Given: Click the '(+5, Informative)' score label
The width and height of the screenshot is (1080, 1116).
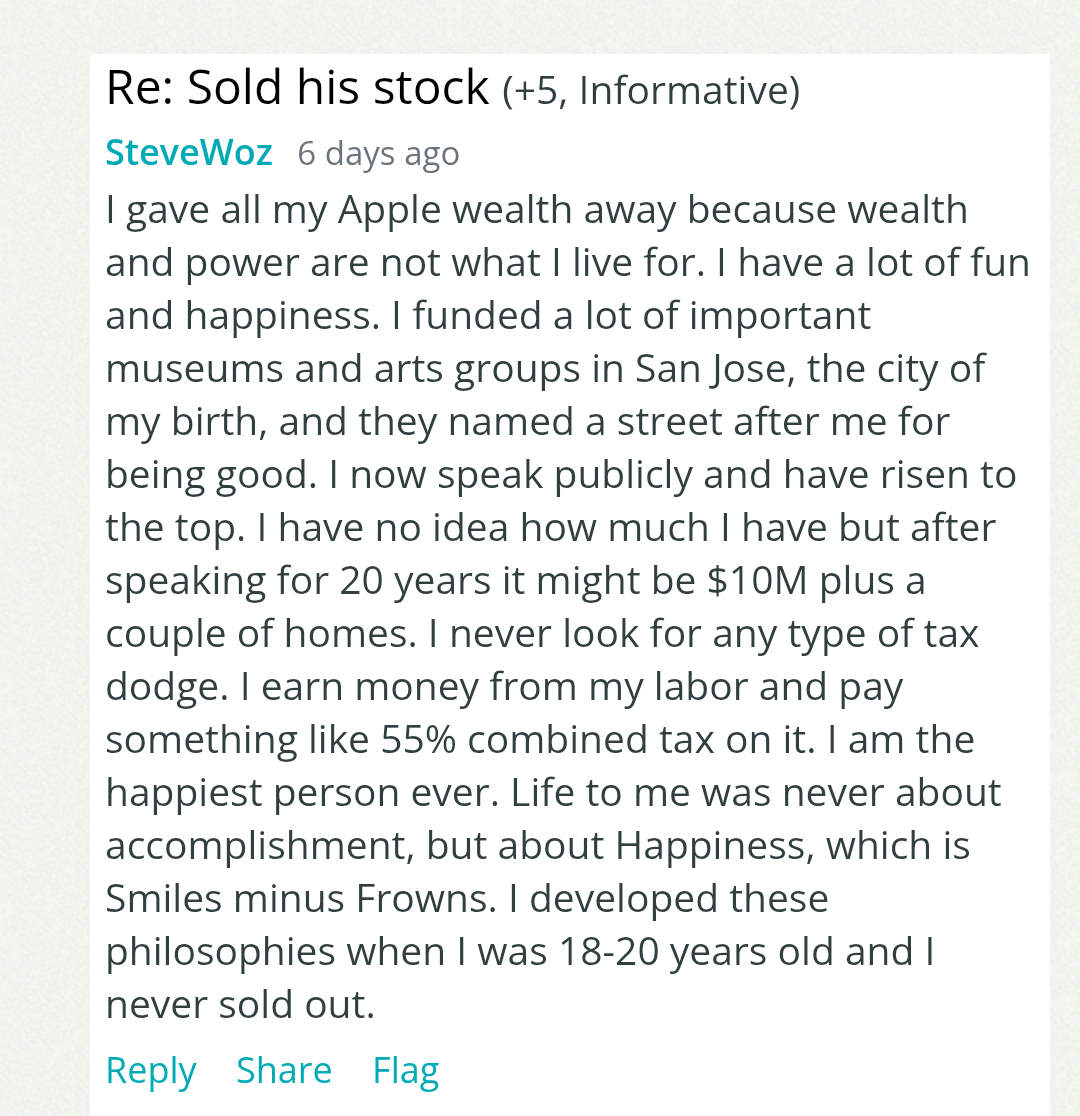Looking at the screenshot, I should coord(651,91).
